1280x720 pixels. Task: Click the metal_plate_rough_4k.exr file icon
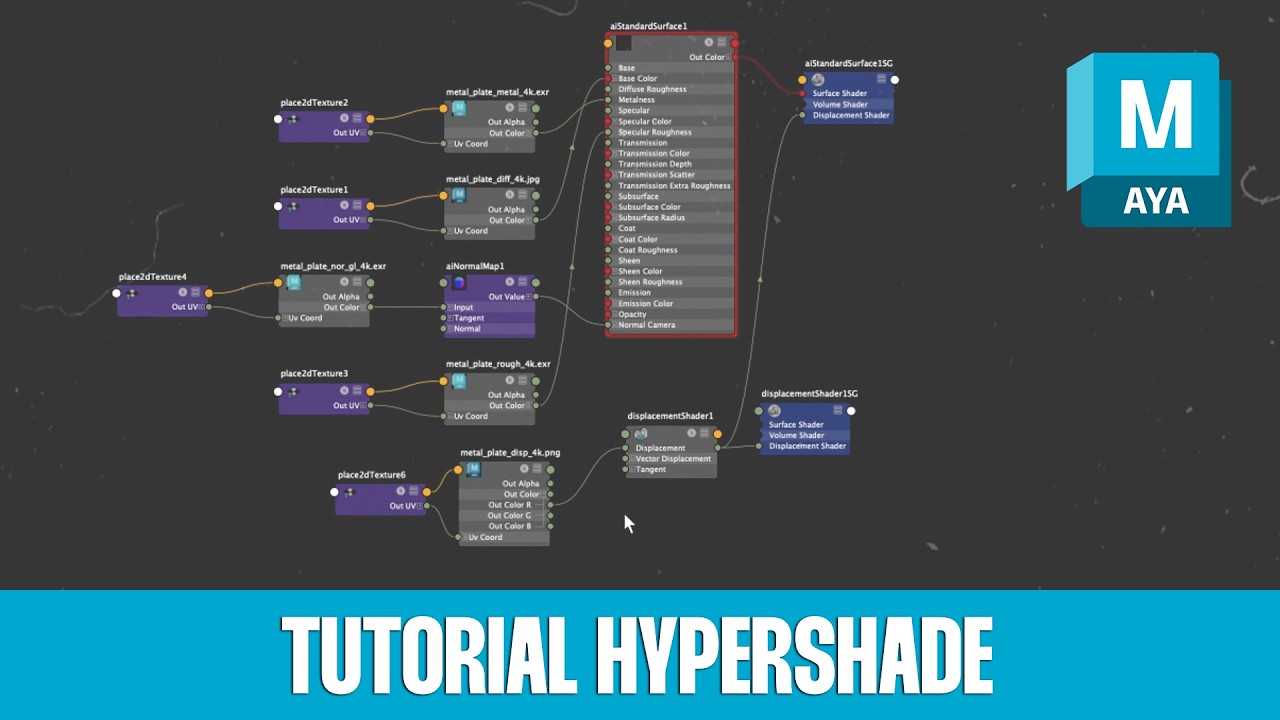coord(459,381)
